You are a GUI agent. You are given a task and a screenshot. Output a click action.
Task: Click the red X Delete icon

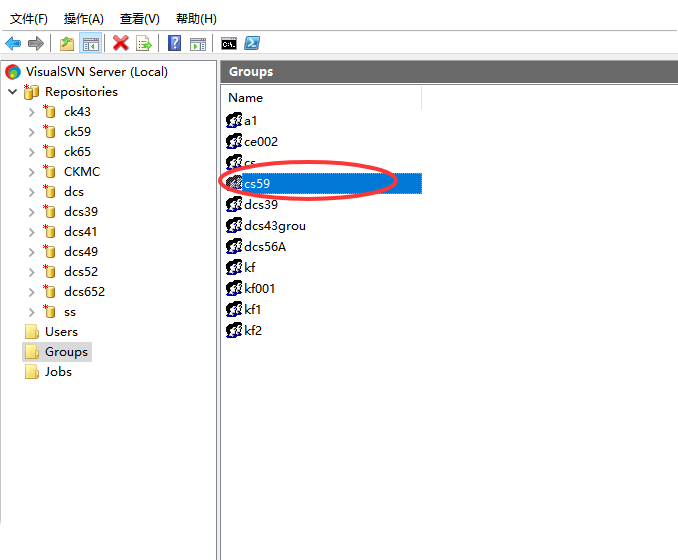[x=121, y=43]
